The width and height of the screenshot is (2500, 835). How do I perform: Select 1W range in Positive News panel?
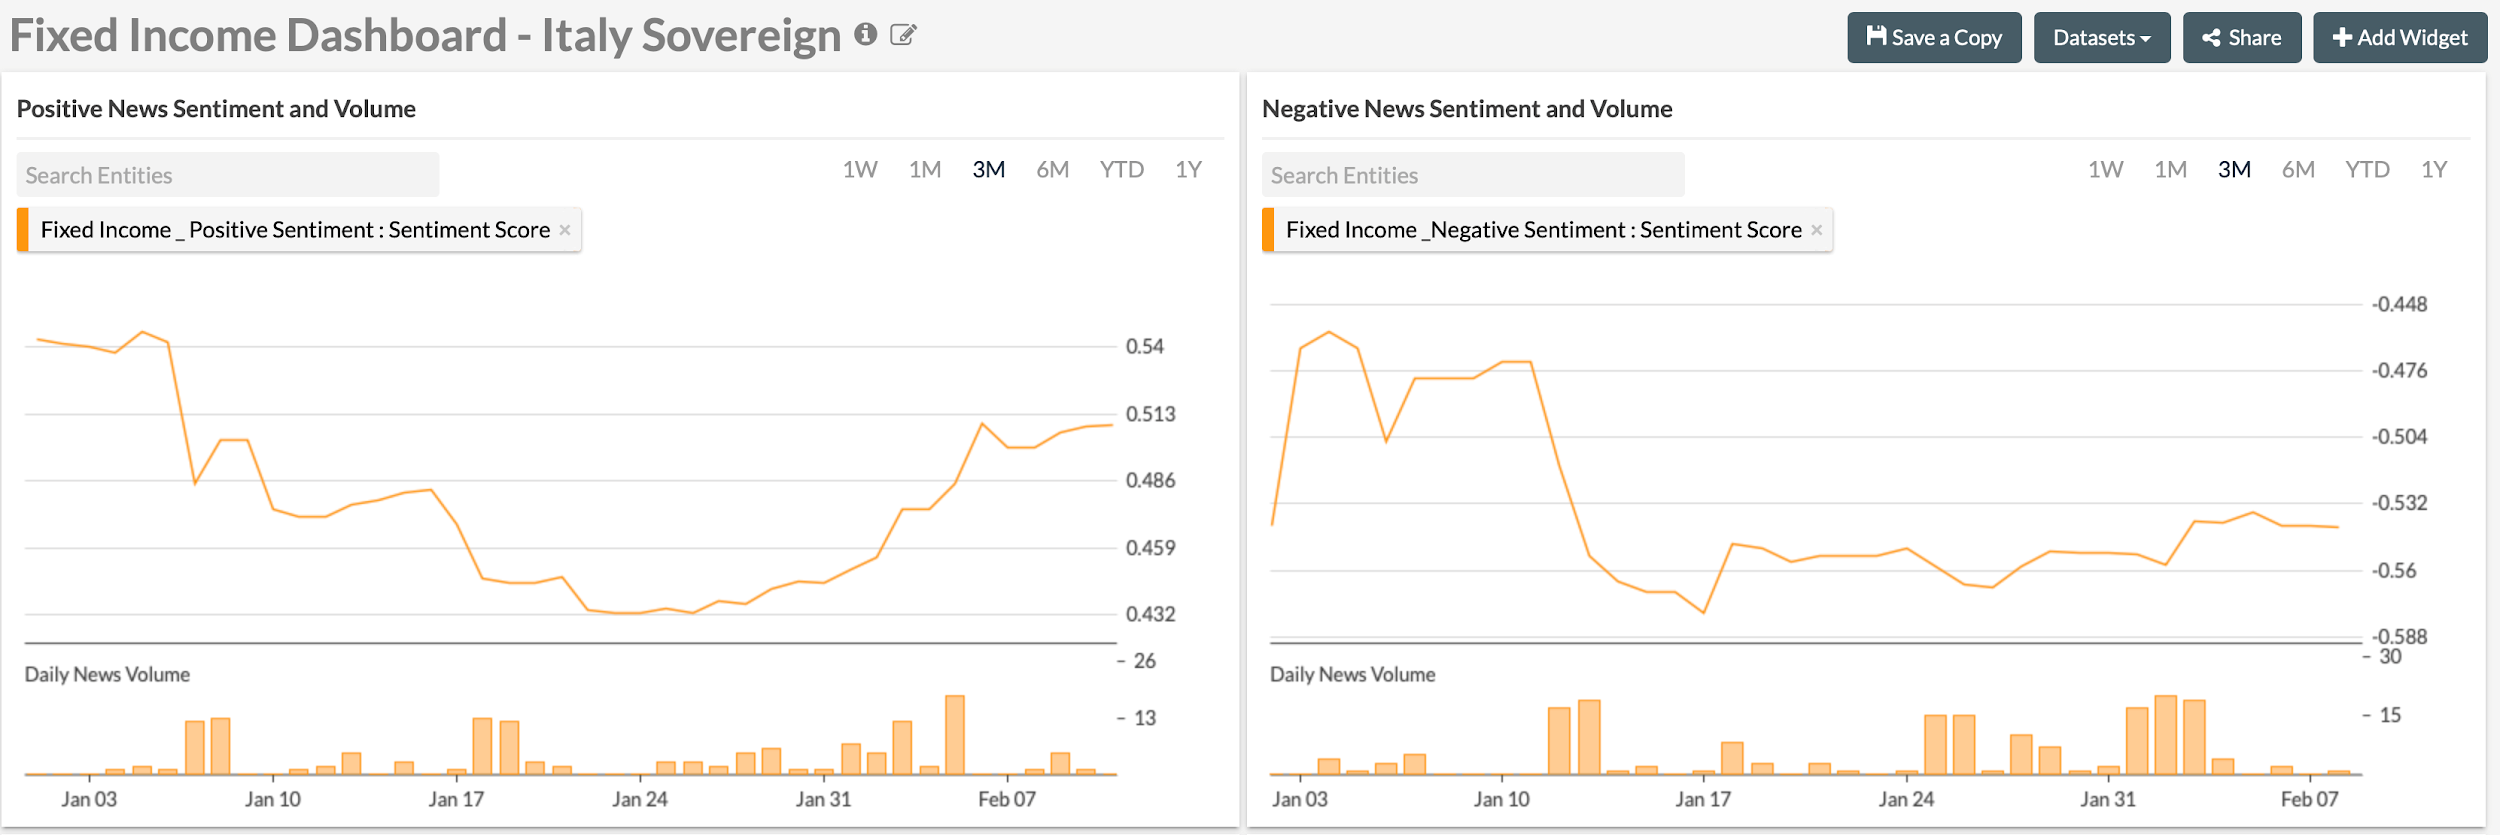pos(859,170)
